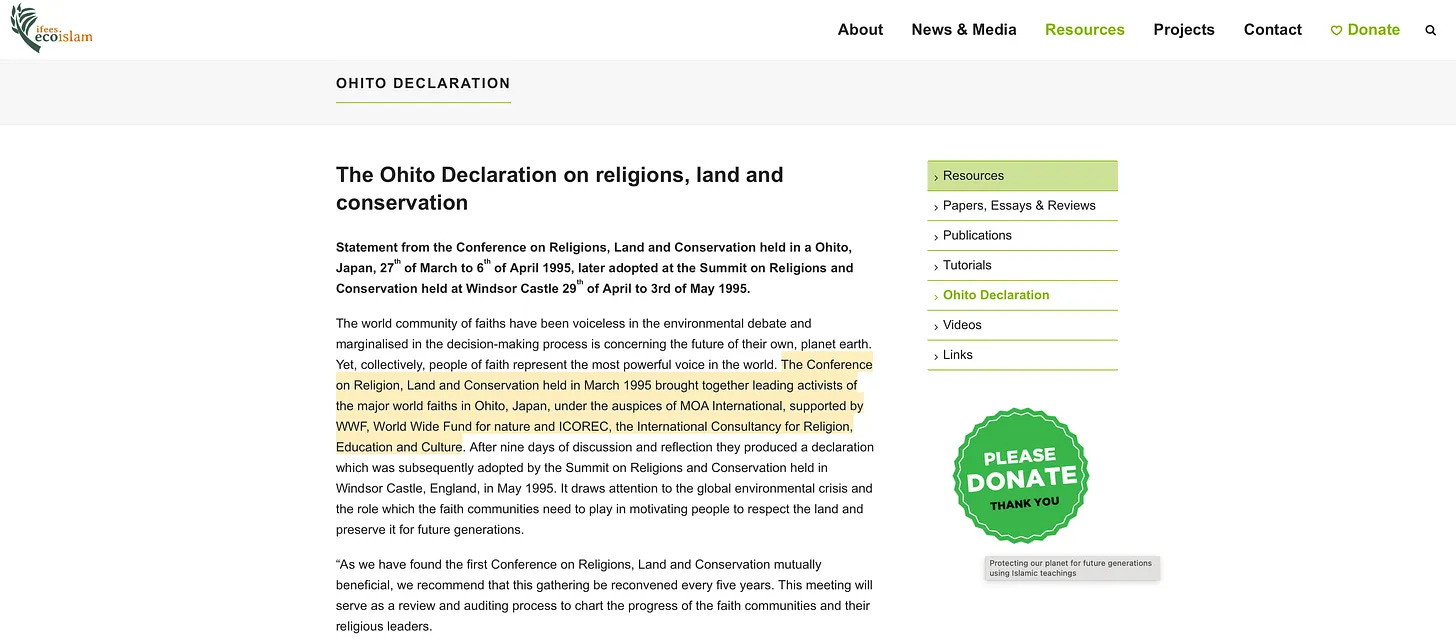The height and width of the screenshot is (644, 1456).
Task: Click the chevron beside Videos
Action: (936, 327)
